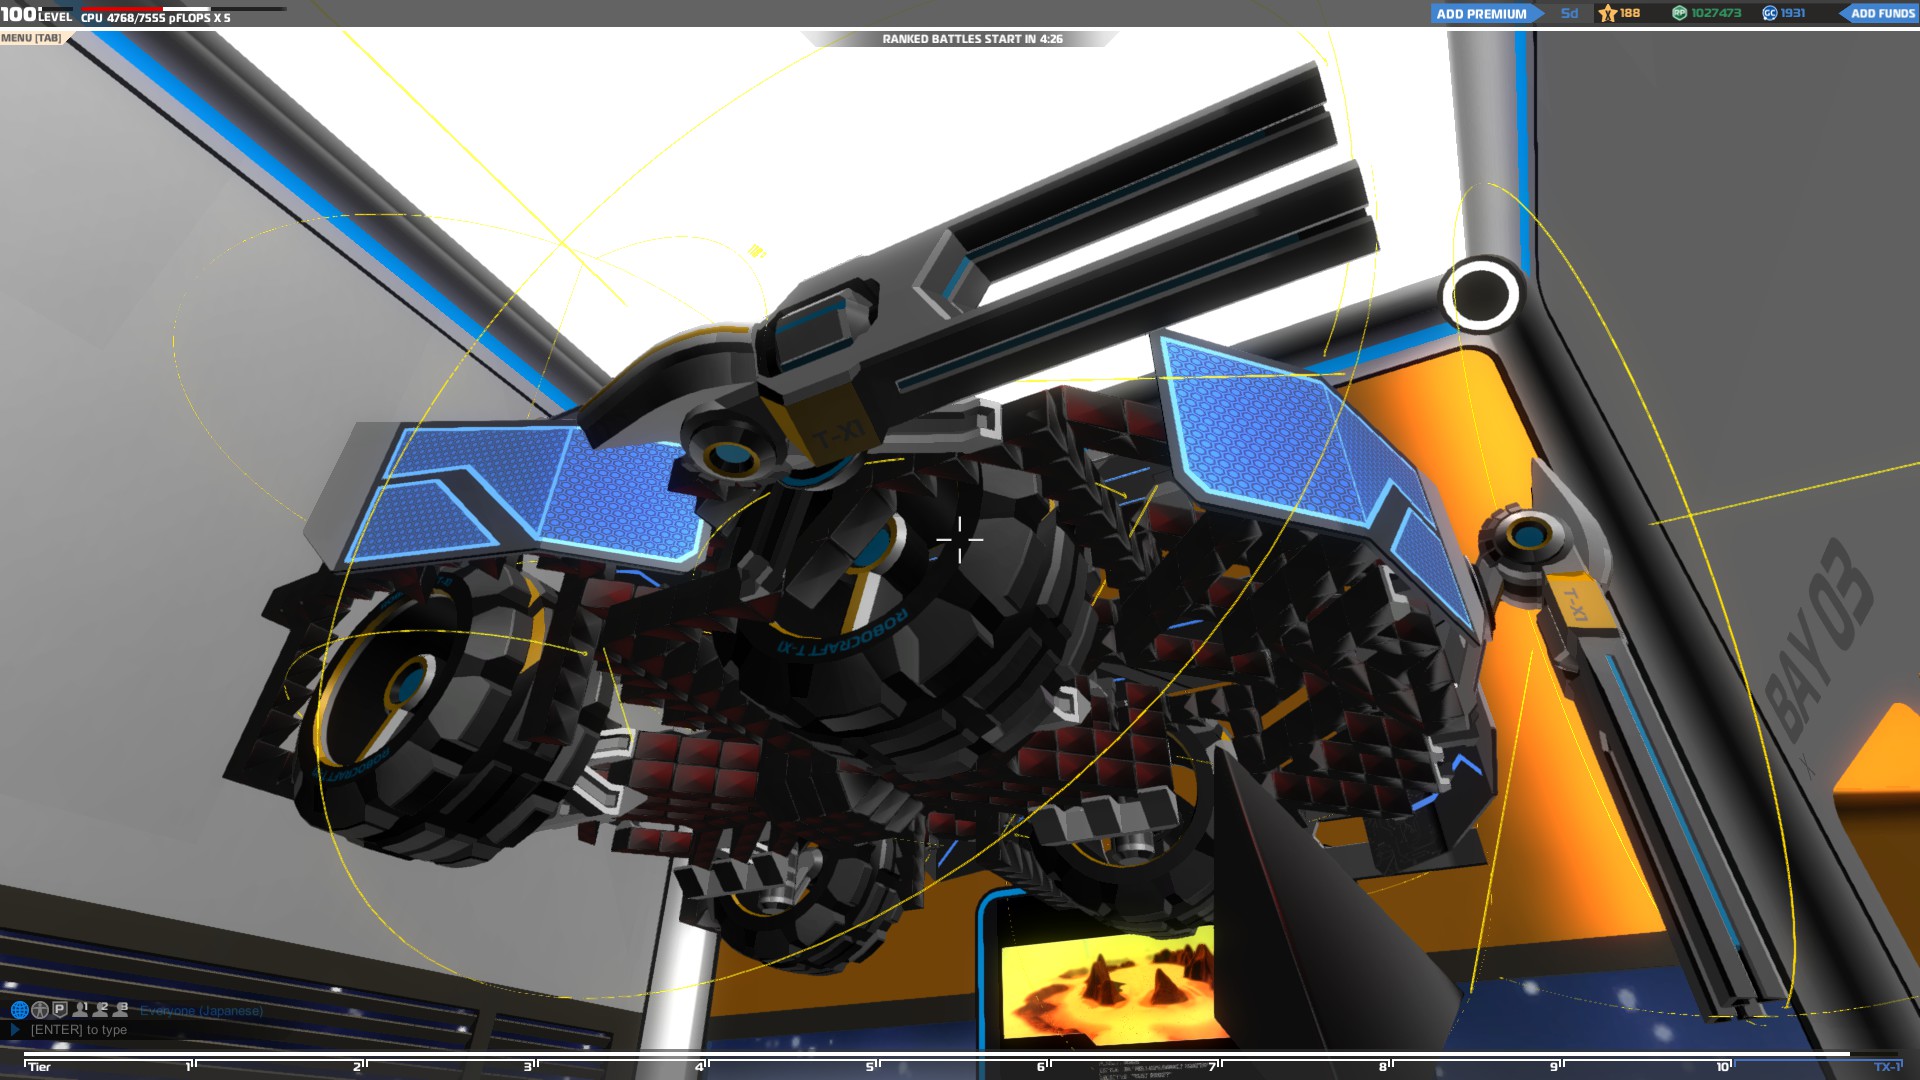Click the blue GC currency icon
Image resolution: width=1920 pixels, height=1080 pixels.
click(x=1769, y=13)
